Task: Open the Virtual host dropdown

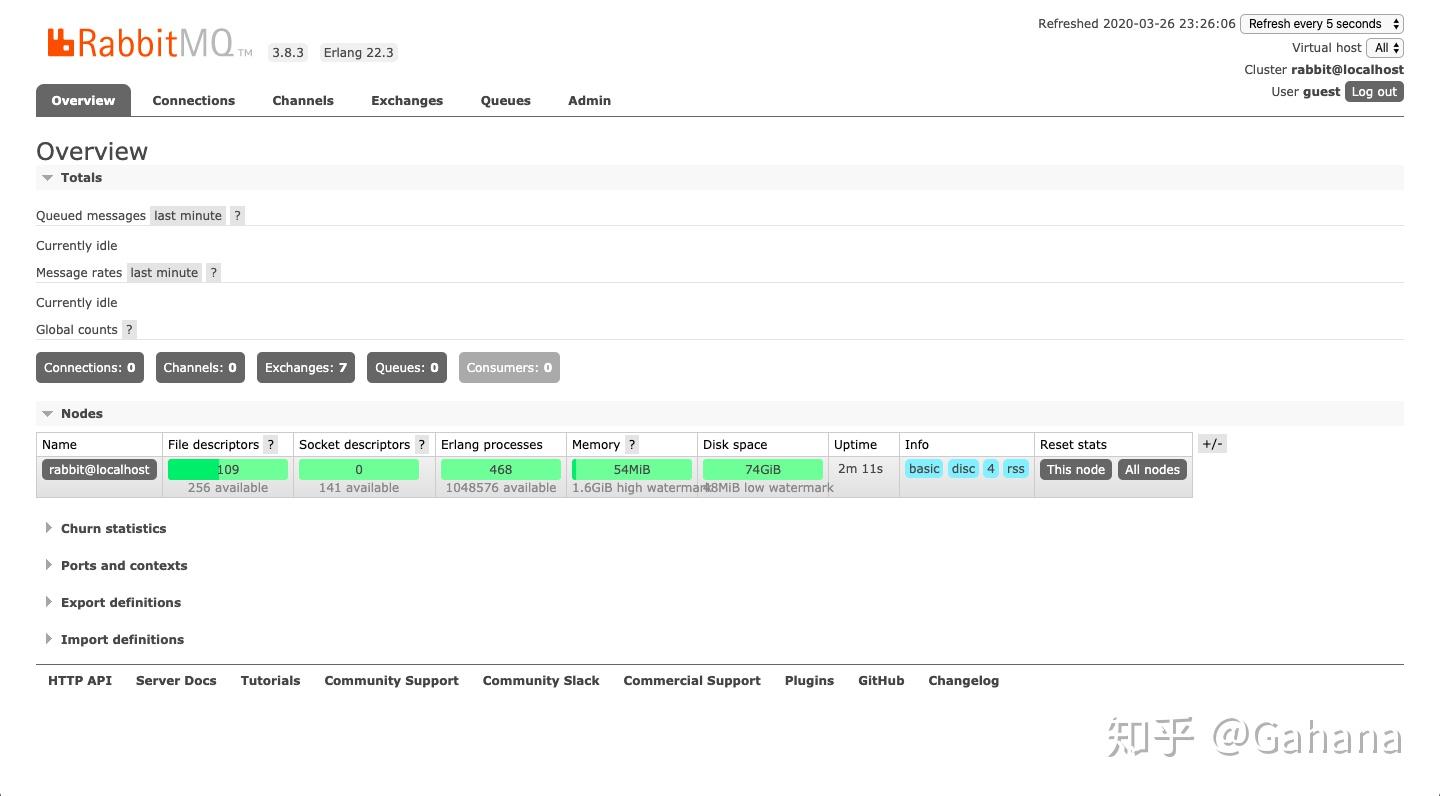Action: tap(1387, 47)
